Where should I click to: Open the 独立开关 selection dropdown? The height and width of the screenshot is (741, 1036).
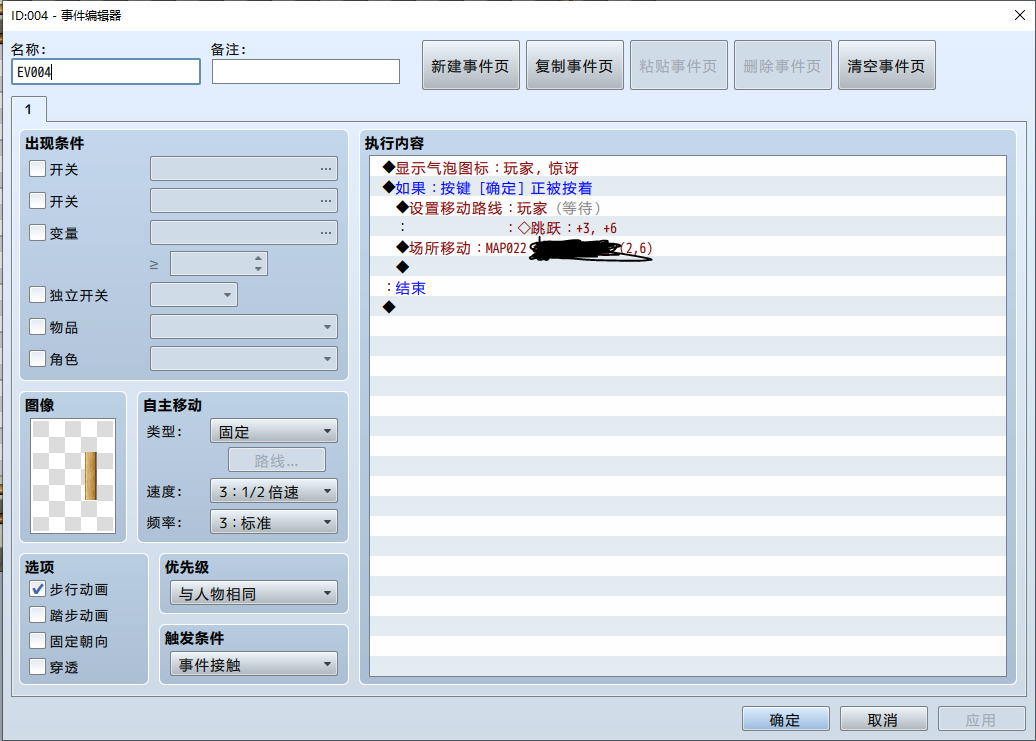[x=194, y=295]
